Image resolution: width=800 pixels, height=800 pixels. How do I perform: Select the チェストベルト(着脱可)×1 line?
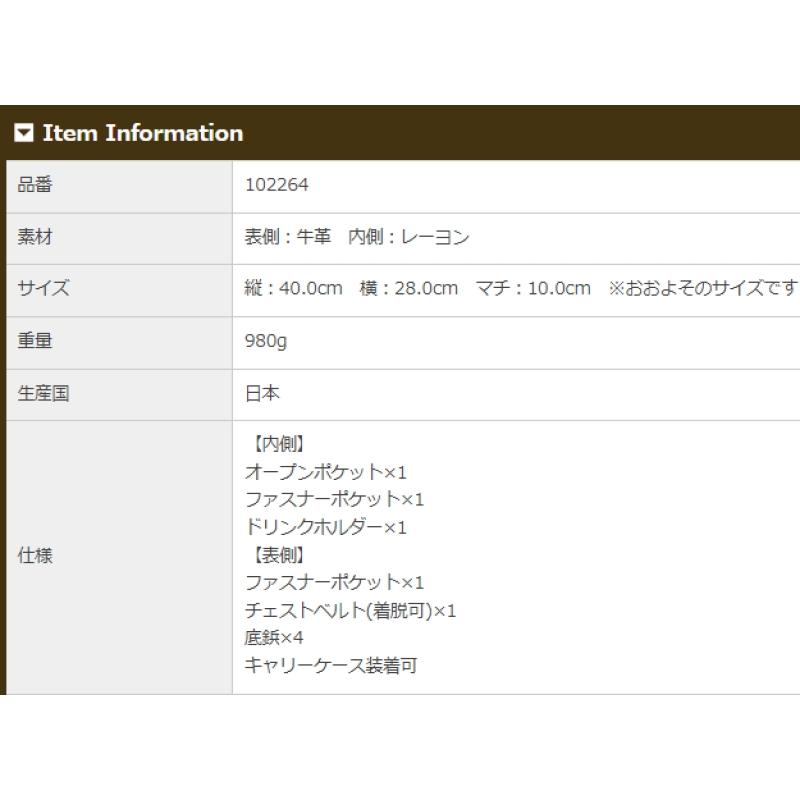pos(350,611)
